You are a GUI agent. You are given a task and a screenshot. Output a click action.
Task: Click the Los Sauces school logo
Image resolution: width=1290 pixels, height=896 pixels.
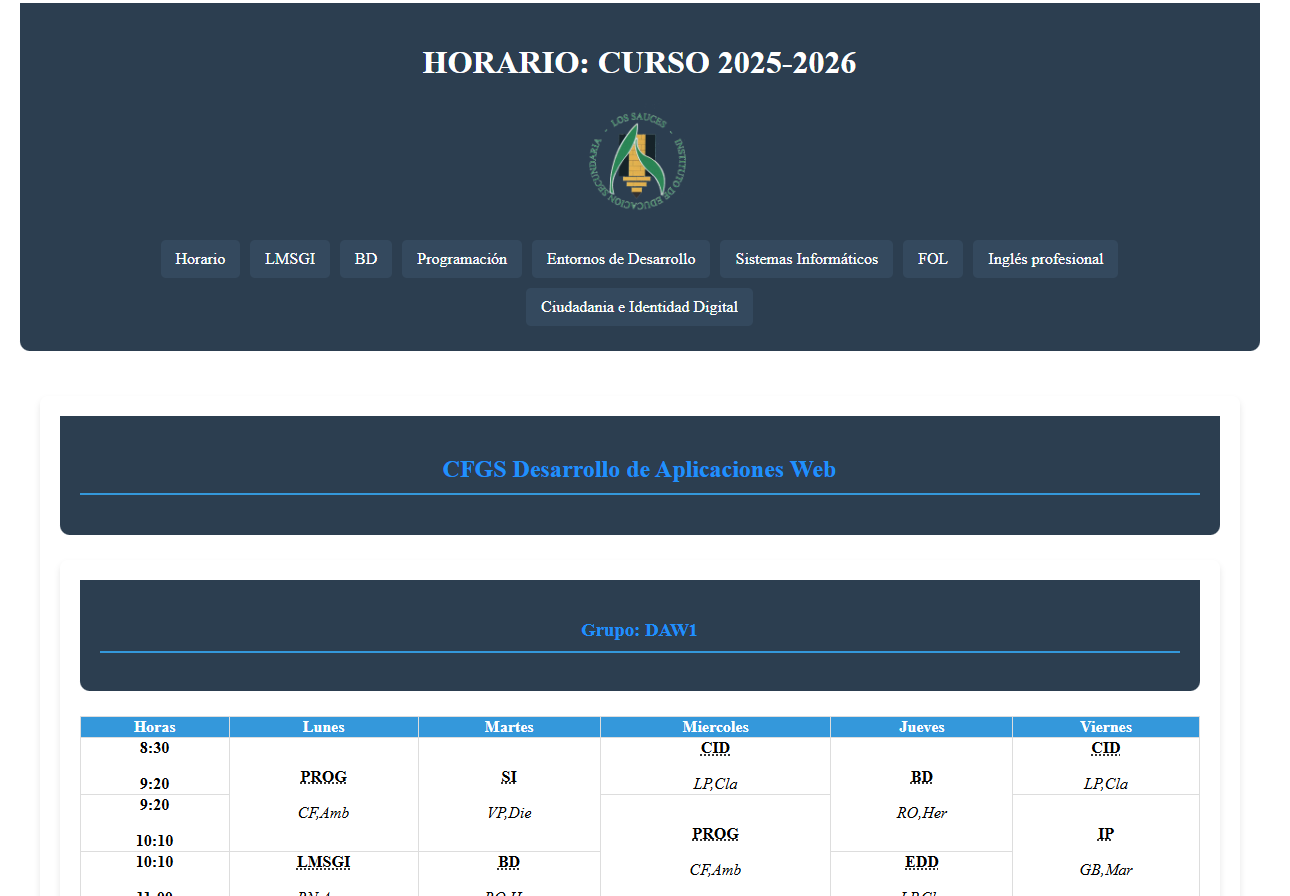[639, 162]
